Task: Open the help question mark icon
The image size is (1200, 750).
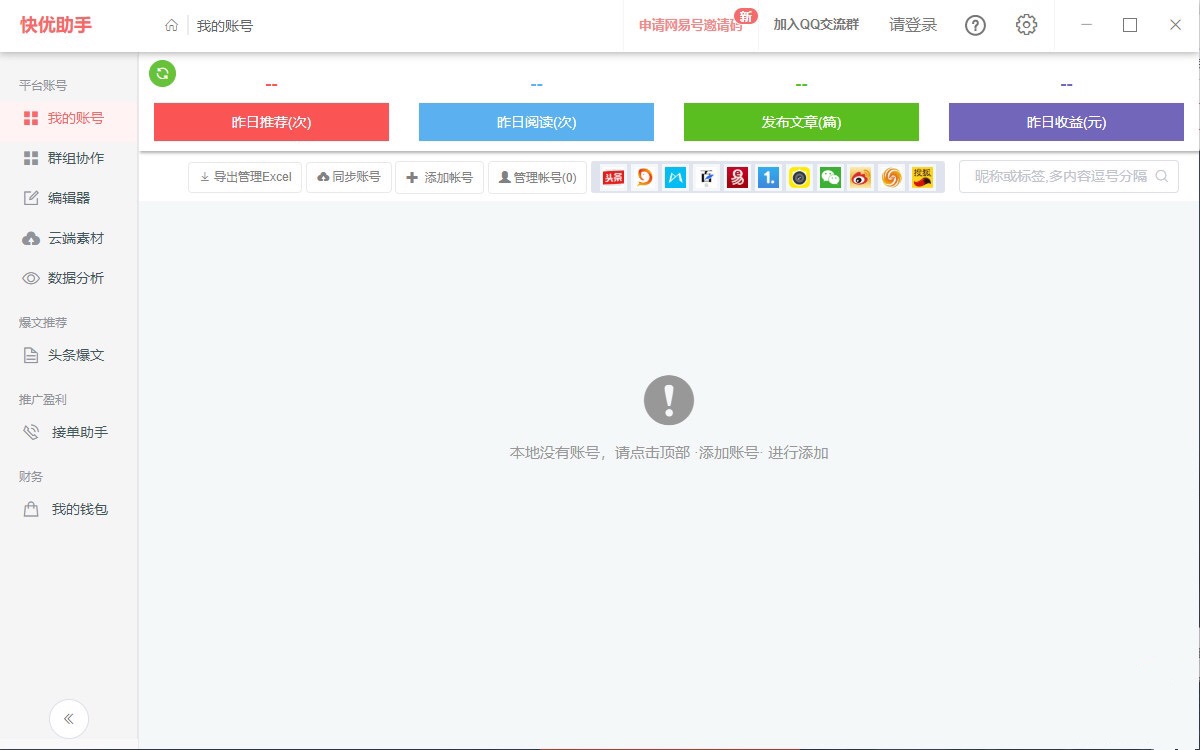Action: click(x=975, y=25)
